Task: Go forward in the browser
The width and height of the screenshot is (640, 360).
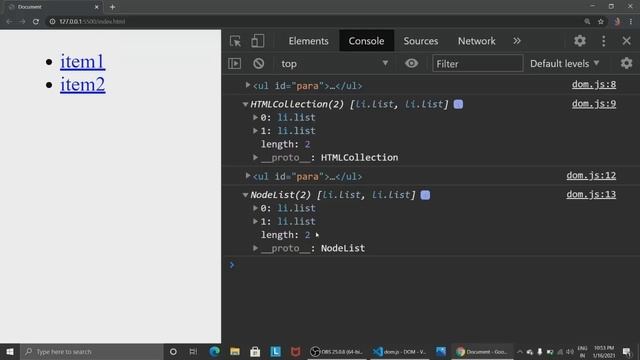Action: (22, 21)
